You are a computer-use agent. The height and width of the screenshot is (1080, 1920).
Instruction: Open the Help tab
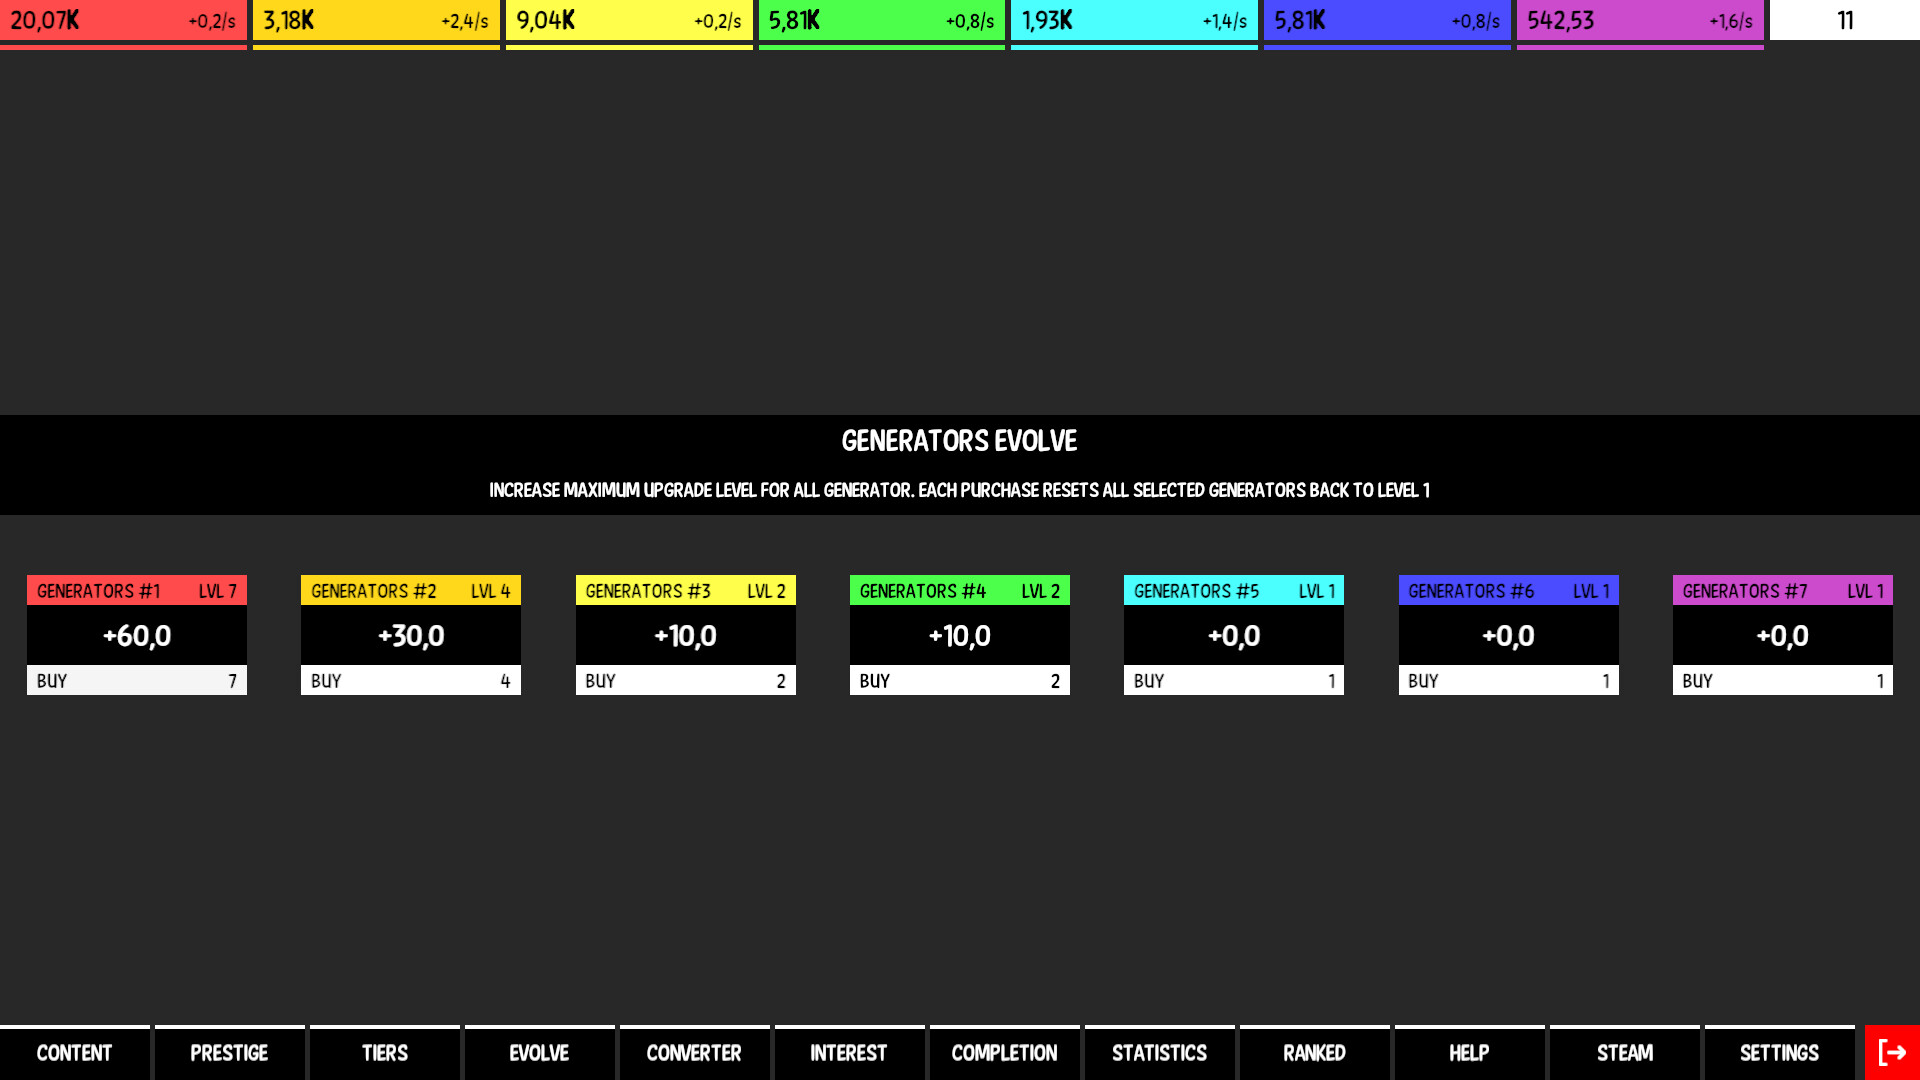coord(1470,1052)
